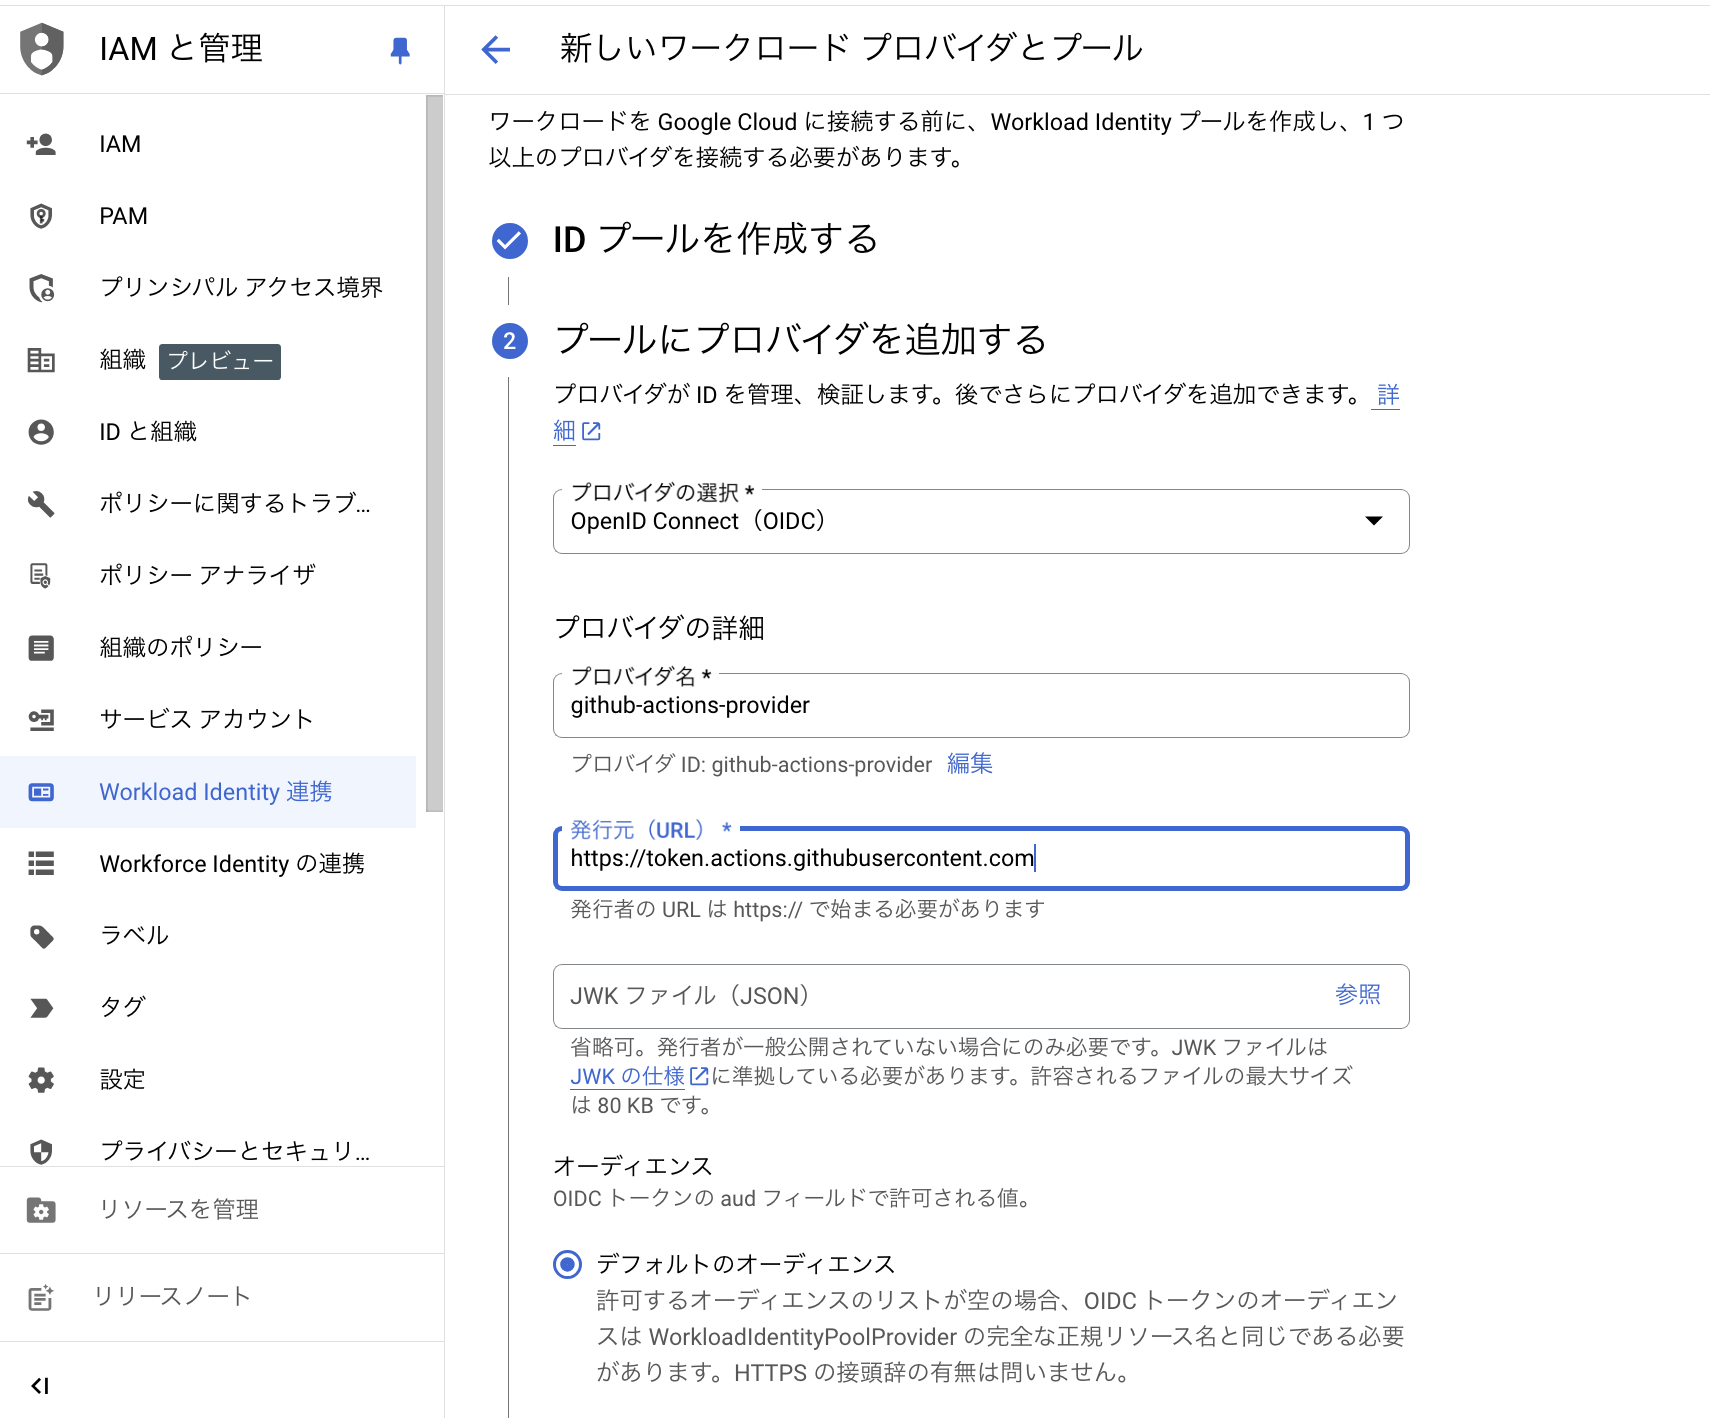Click the Workload Identity 連携 card icon
This screenshot has width=1710, height=1418.
tap(41, 792)
